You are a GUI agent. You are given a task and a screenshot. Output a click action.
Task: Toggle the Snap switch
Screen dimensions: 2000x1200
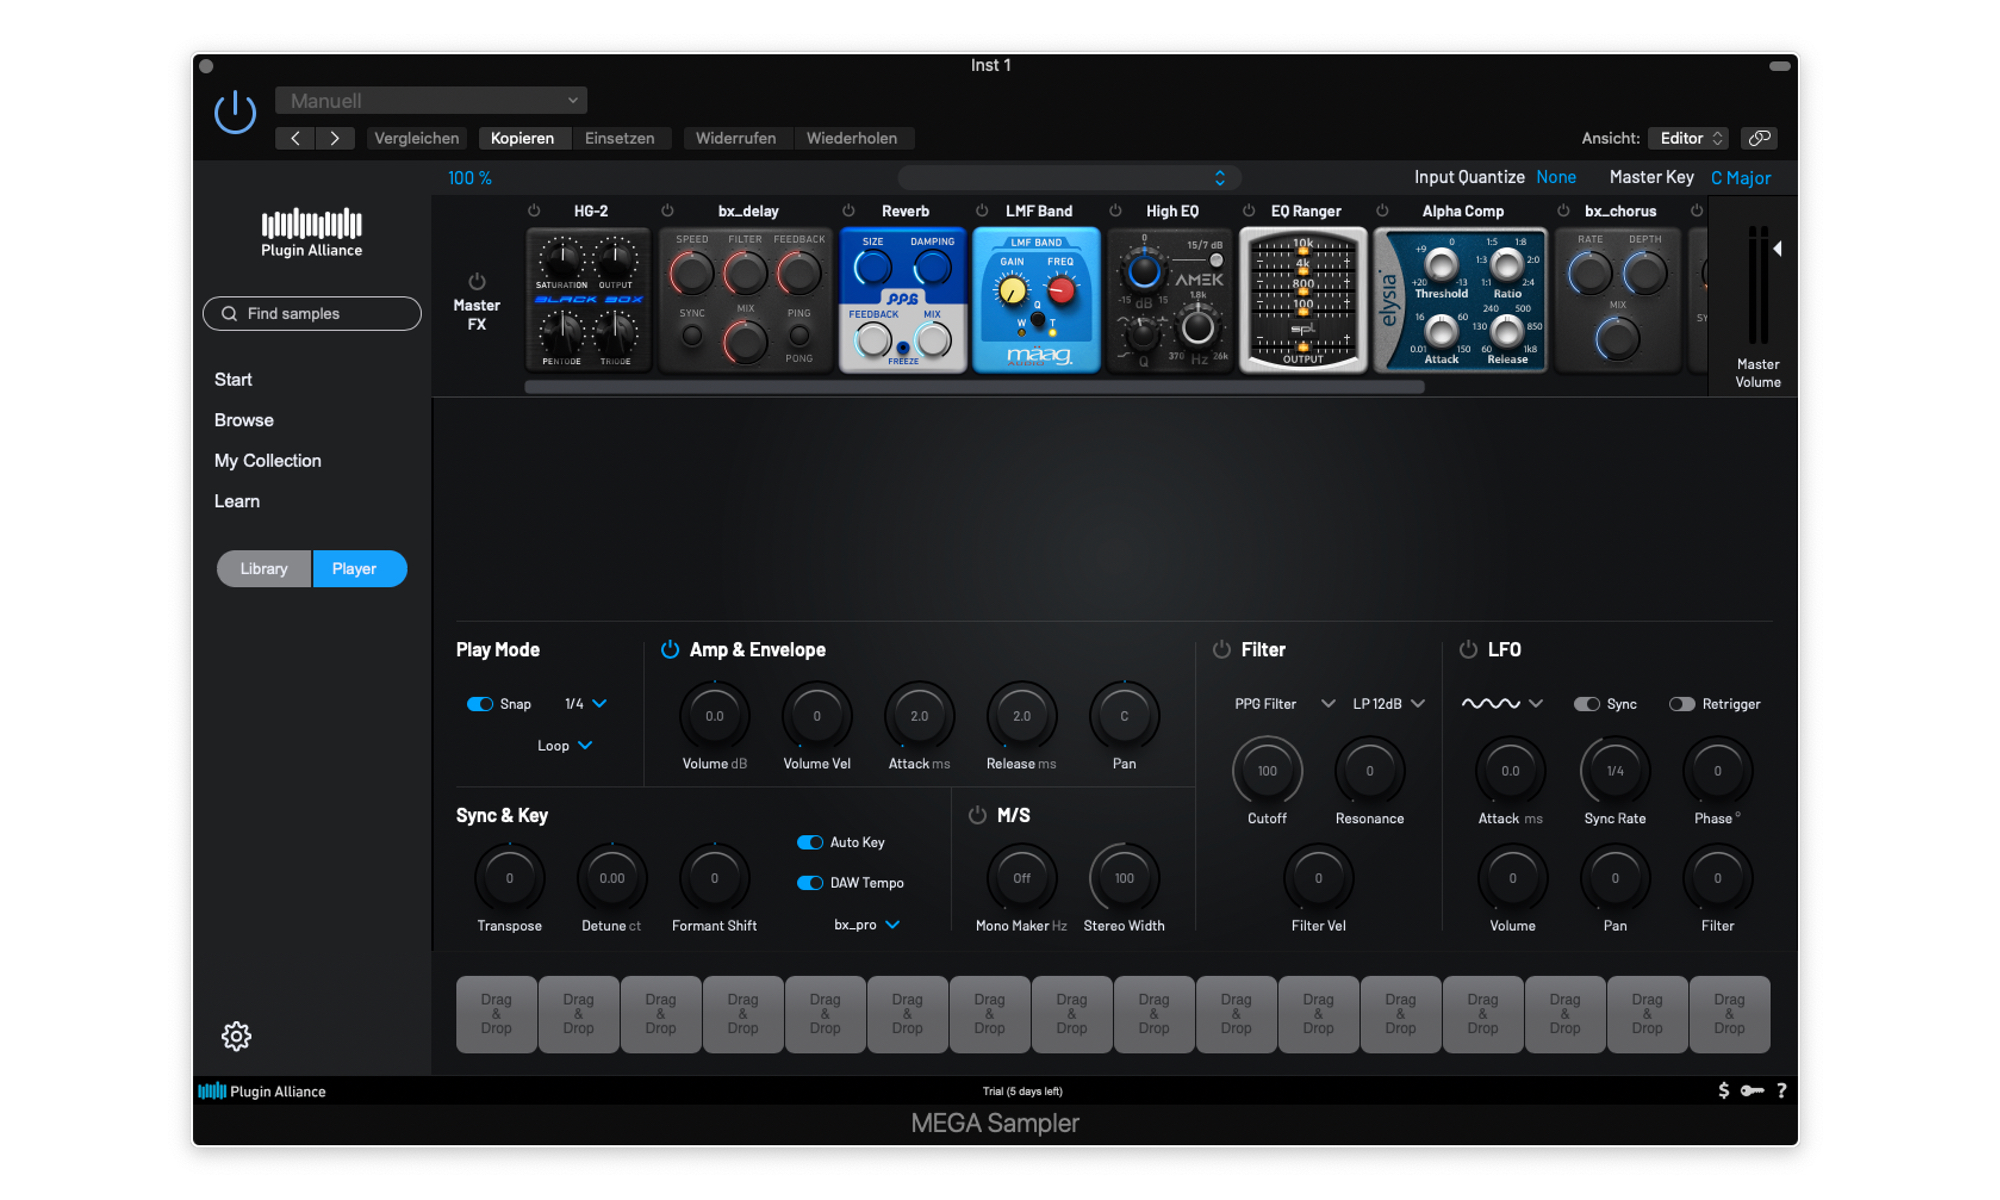tap(480, 704)
